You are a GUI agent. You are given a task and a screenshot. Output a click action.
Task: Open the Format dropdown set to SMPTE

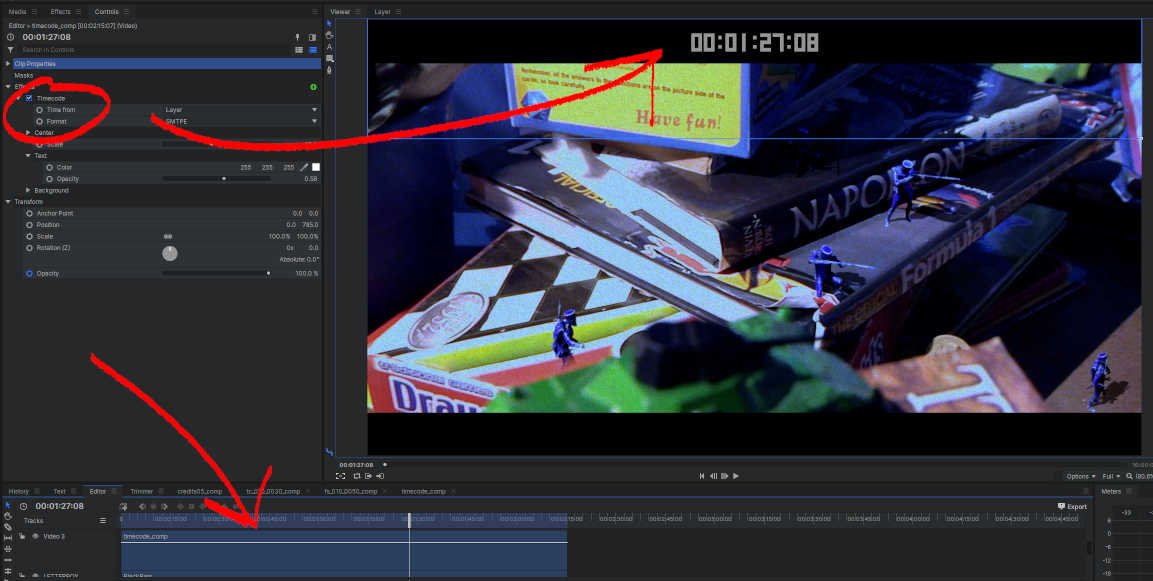coord(240,121)
